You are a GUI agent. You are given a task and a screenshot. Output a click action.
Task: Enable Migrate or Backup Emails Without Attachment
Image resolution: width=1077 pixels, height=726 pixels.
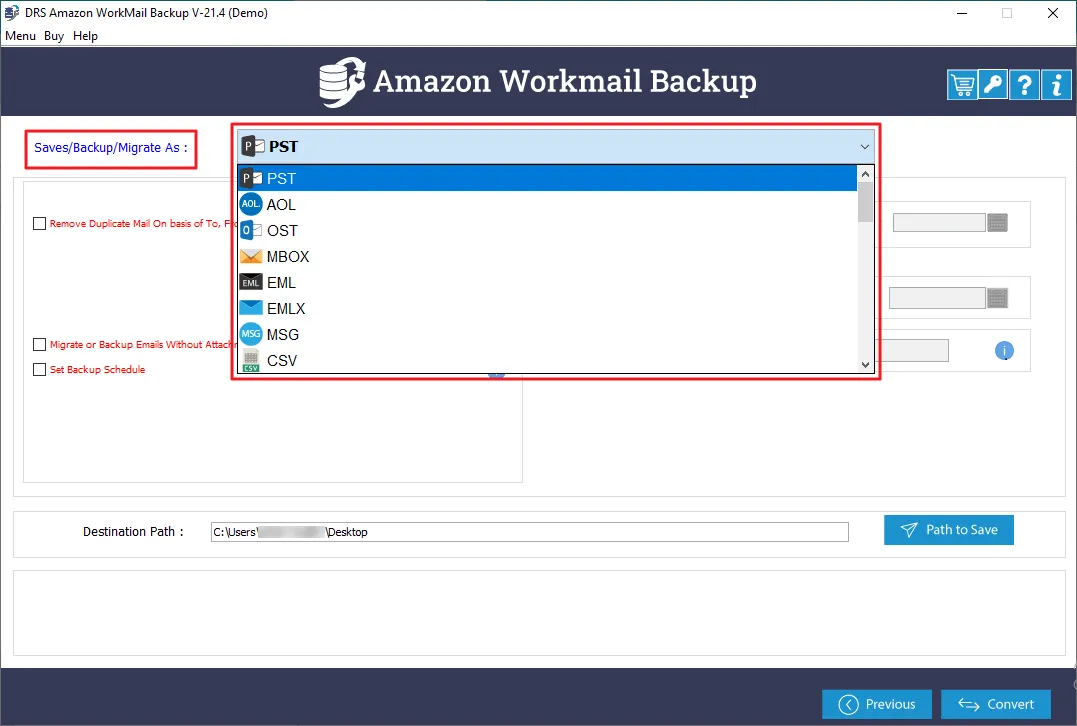click(40, 344)
